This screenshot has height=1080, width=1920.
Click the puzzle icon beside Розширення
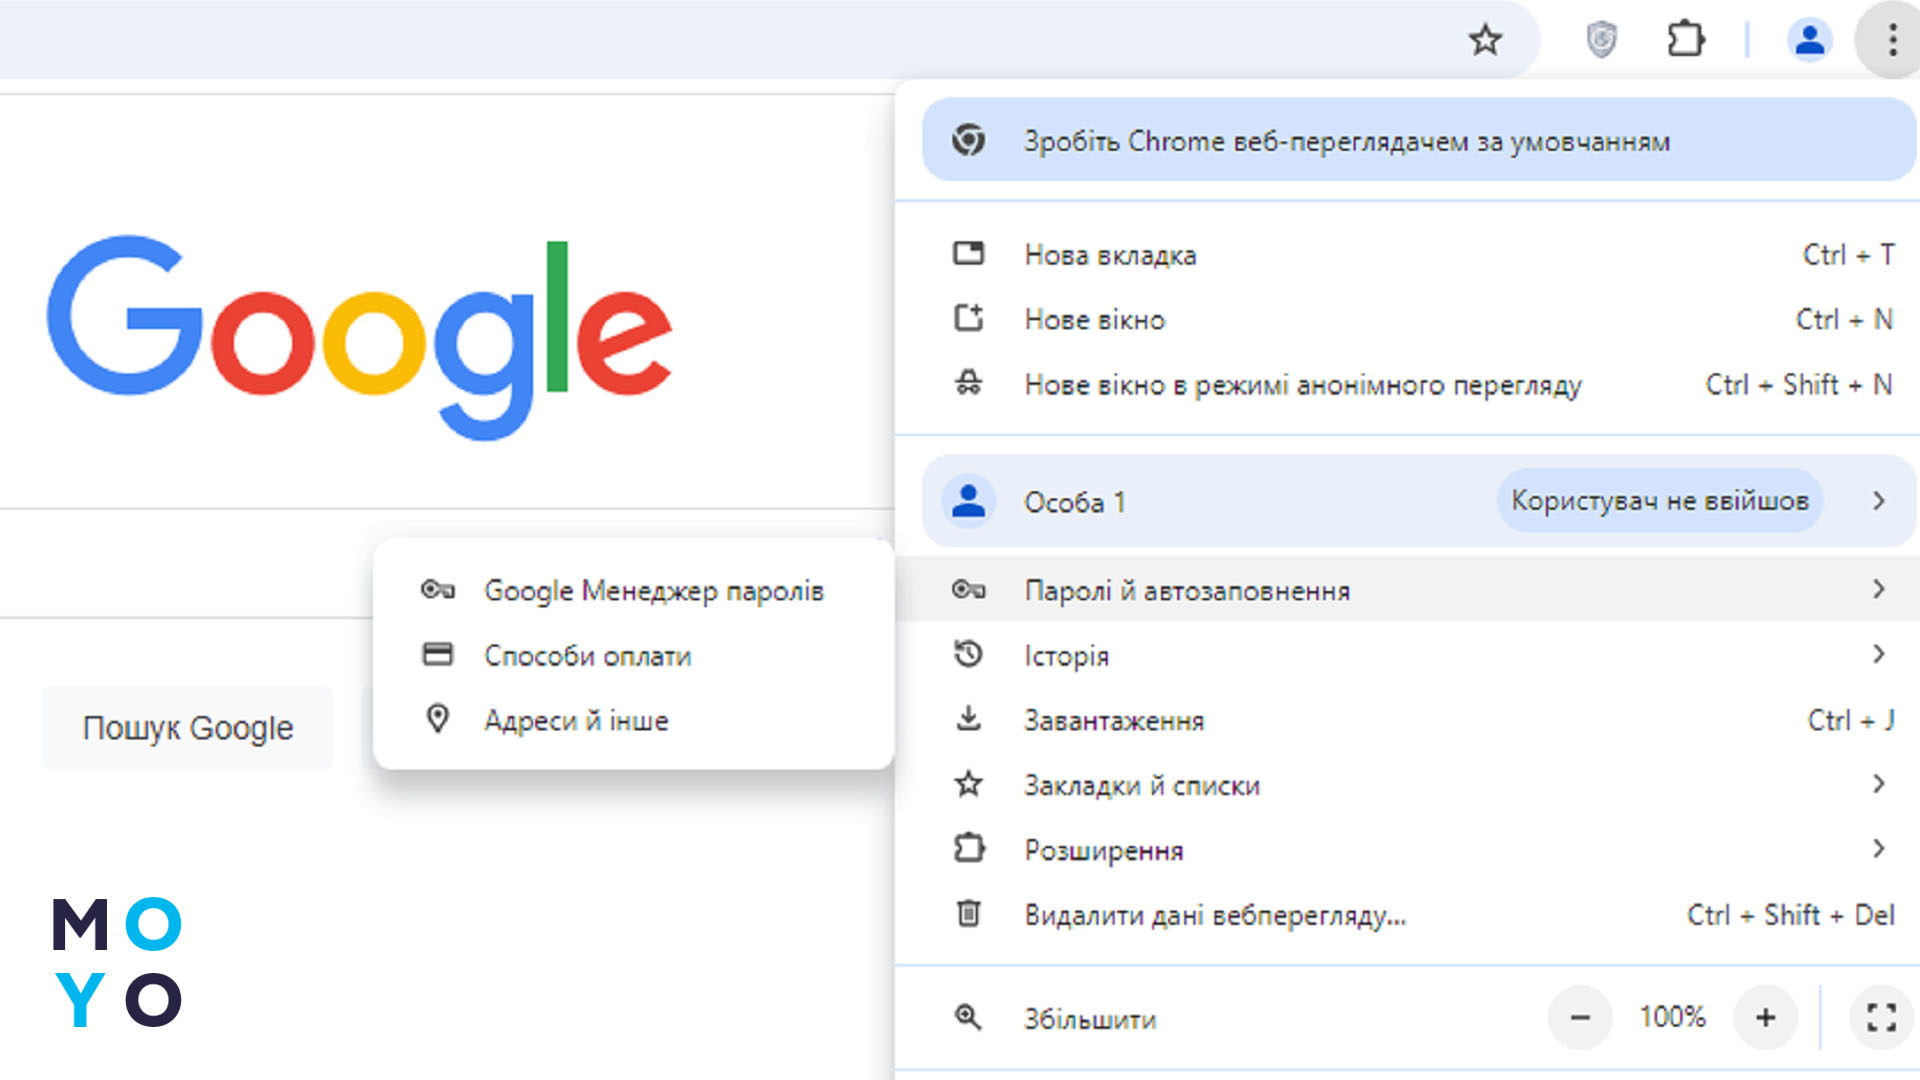pyautogui.click(x=968, y=849)
